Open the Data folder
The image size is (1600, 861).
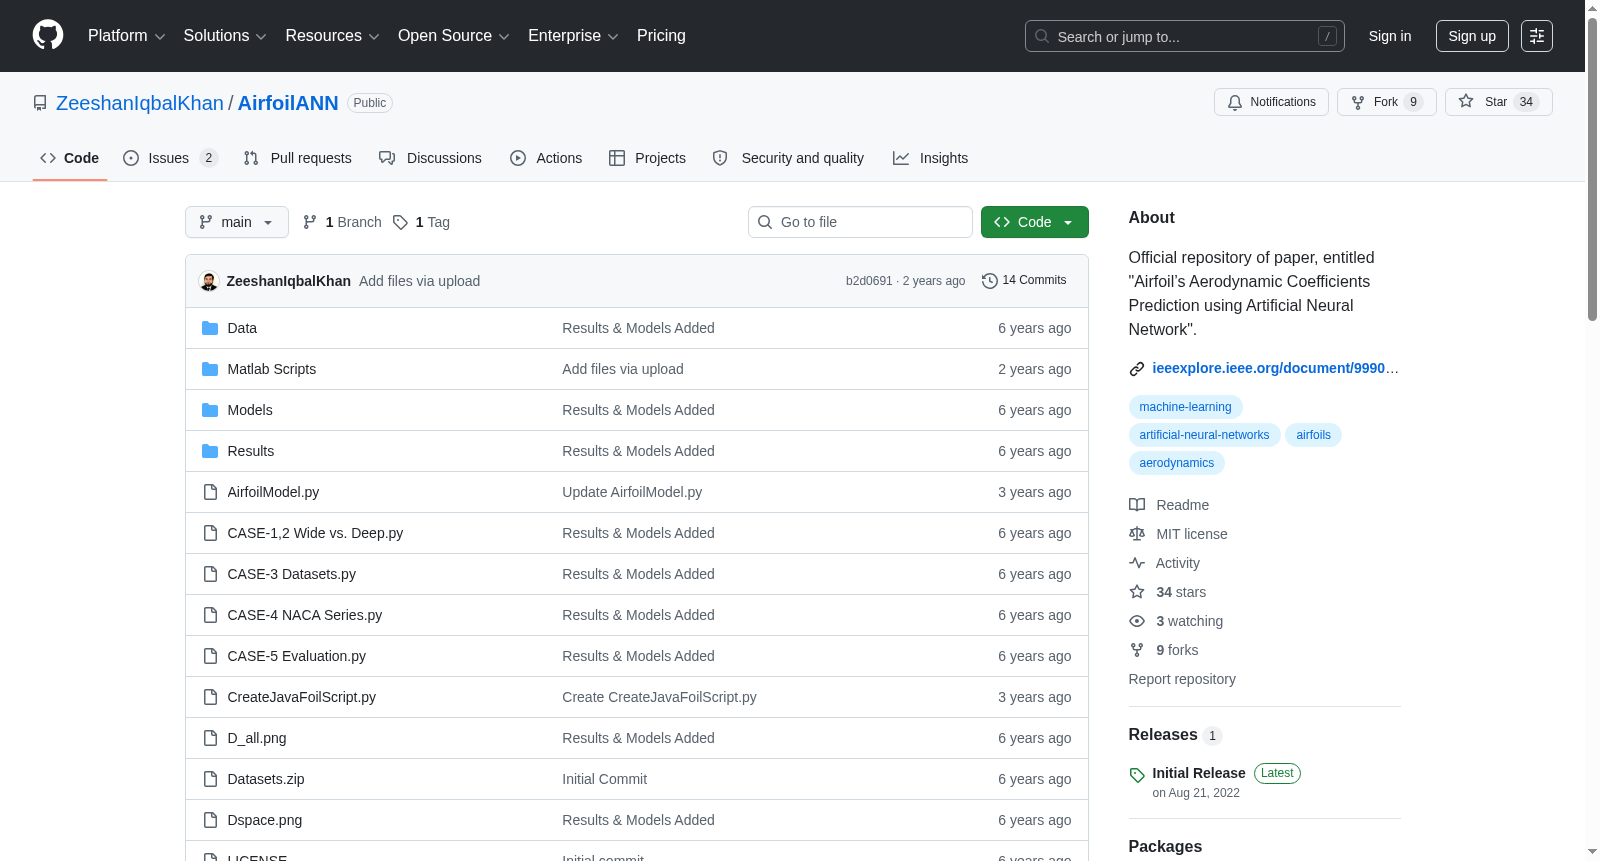coord(242,328)
